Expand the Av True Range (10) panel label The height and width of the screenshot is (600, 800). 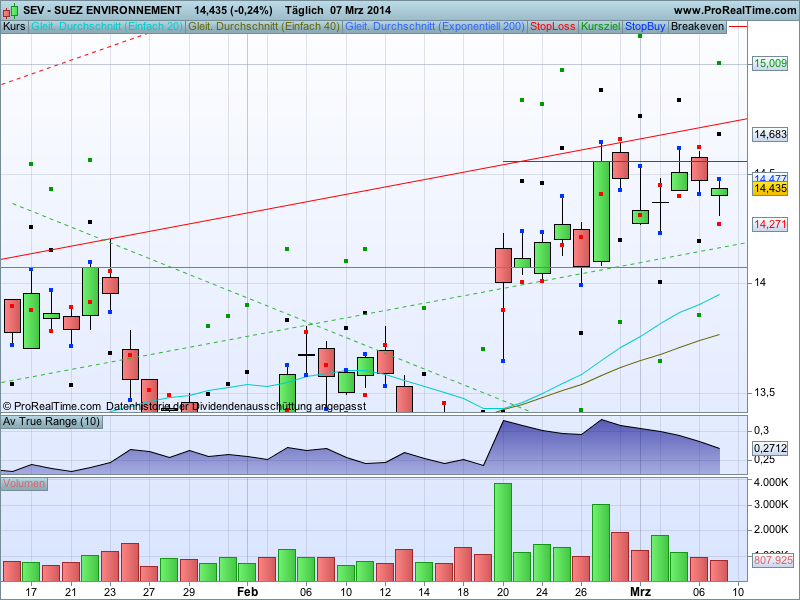pyautogui.click(x=52, y=422)
